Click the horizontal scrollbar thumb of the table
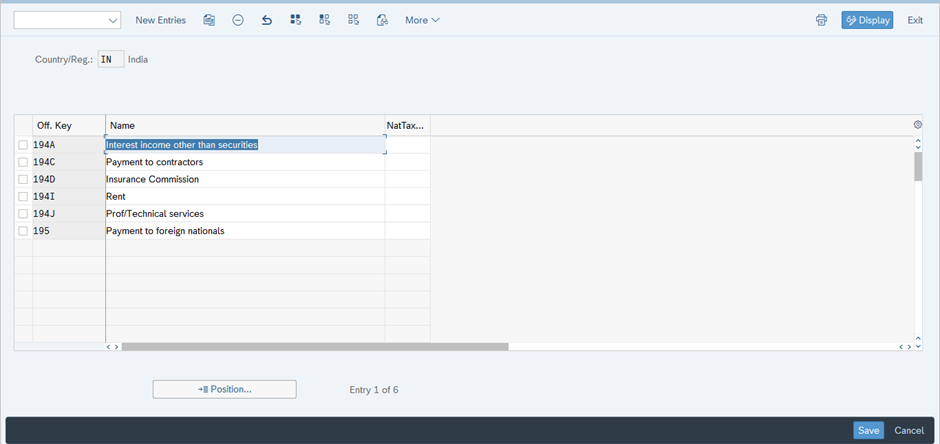Viewport: 940px width, 444px height. coord(315,346)
